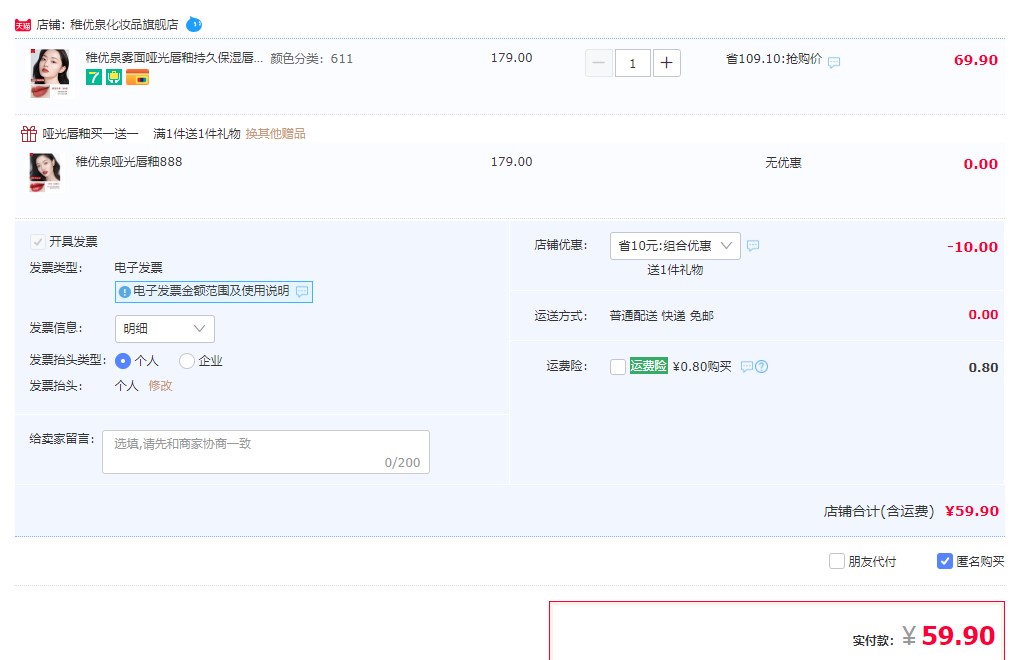Click the 送1件礼物 text under dropdown

pos(675,270)
